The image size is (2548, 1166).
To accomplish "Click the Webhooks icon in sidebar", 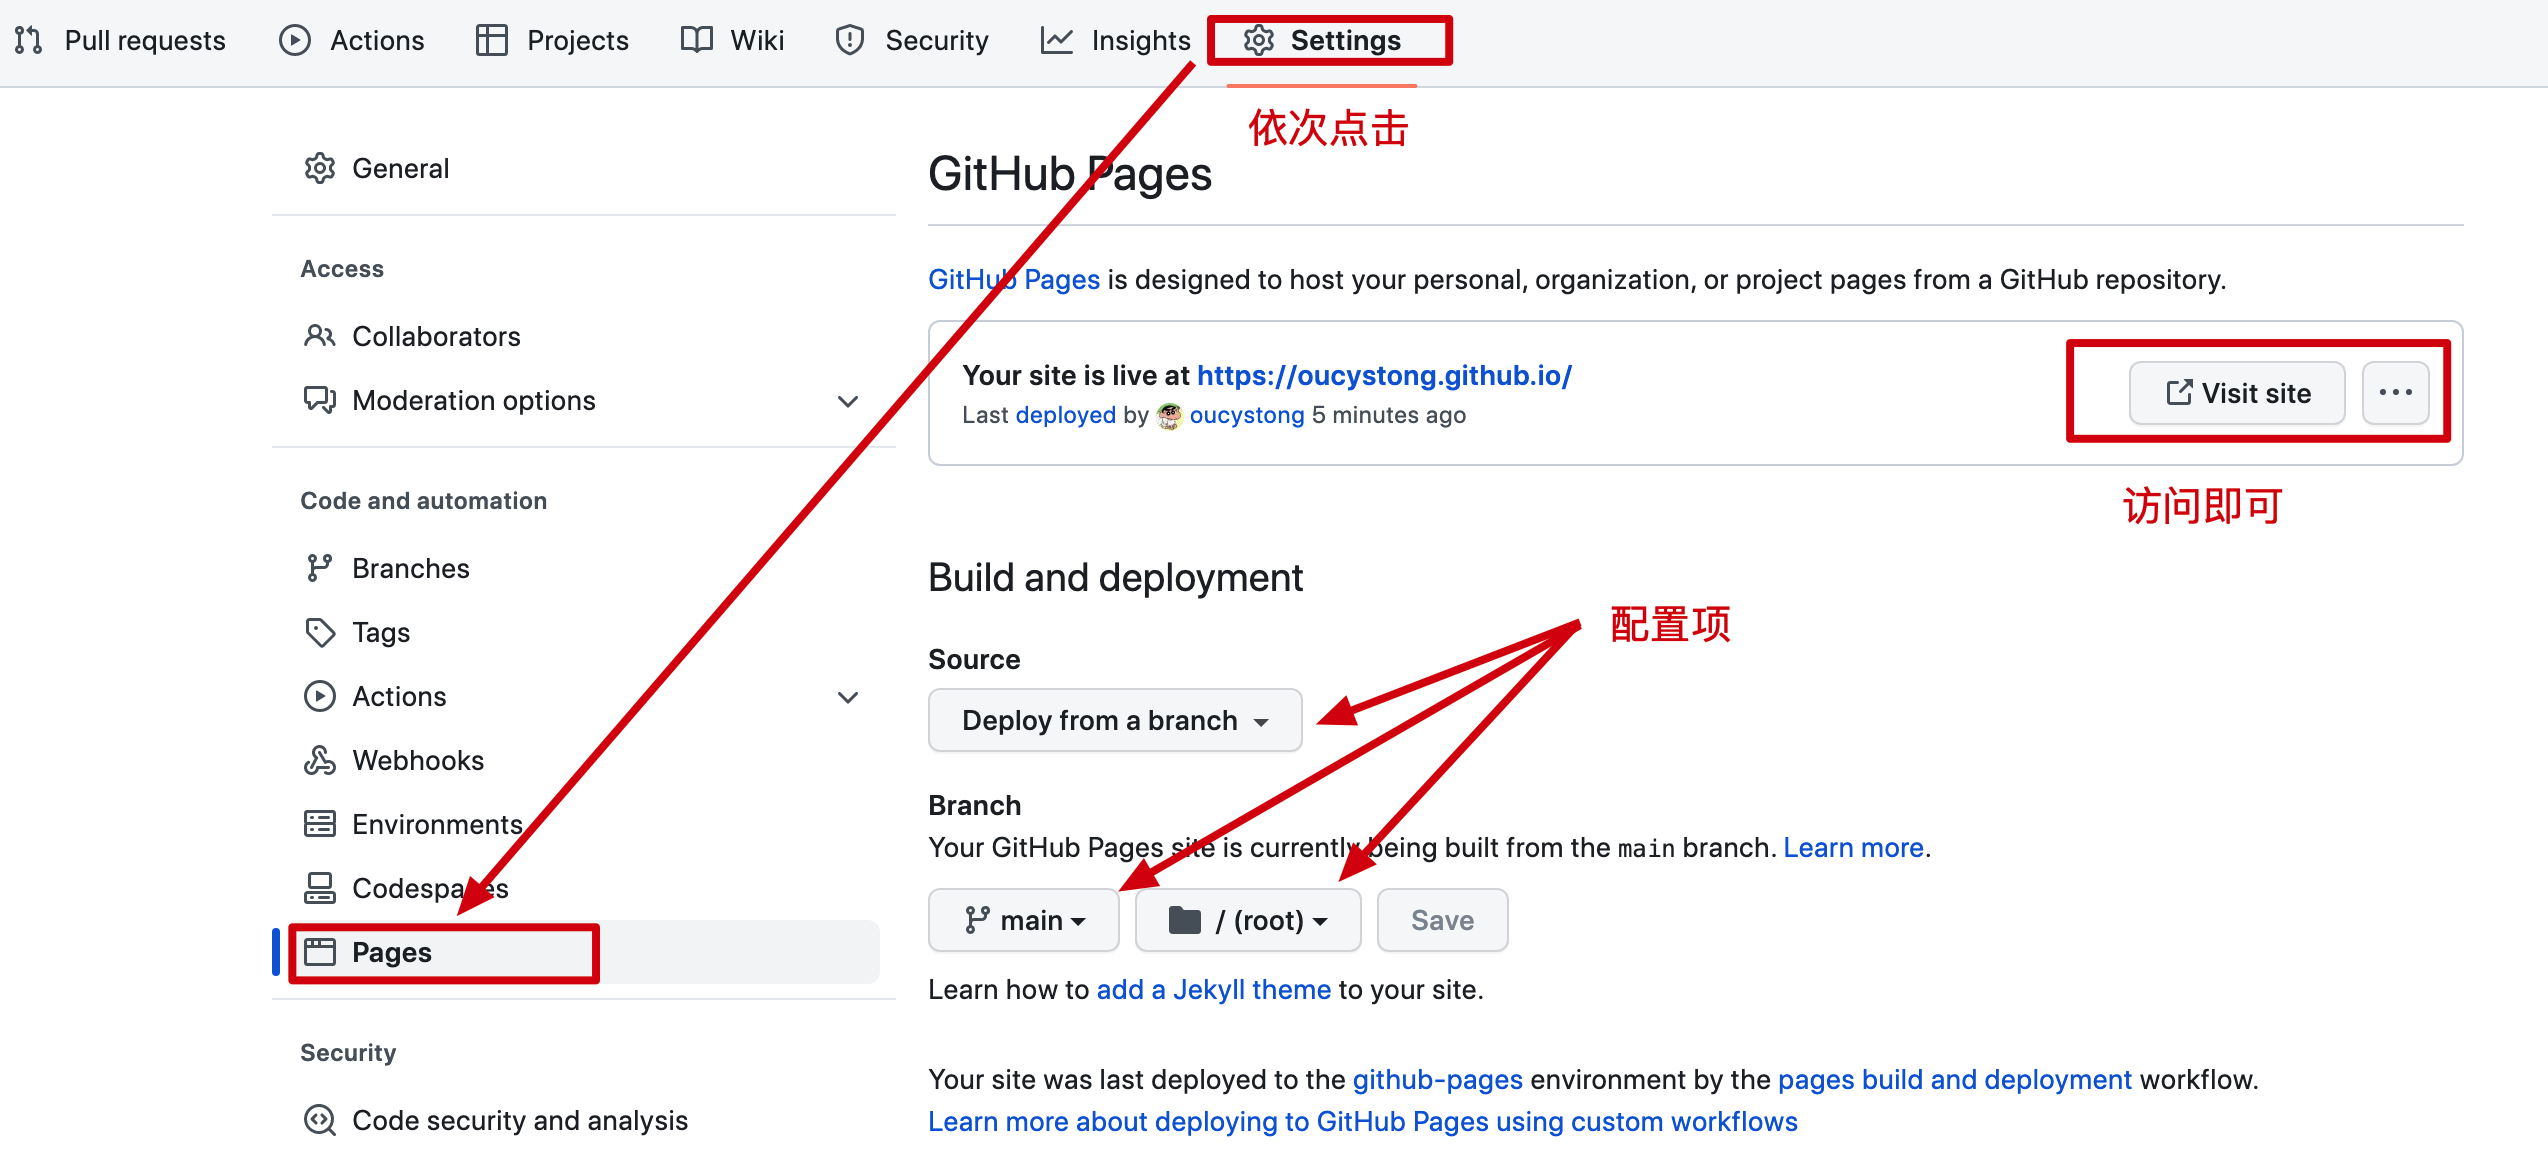I will click(319, 760).
